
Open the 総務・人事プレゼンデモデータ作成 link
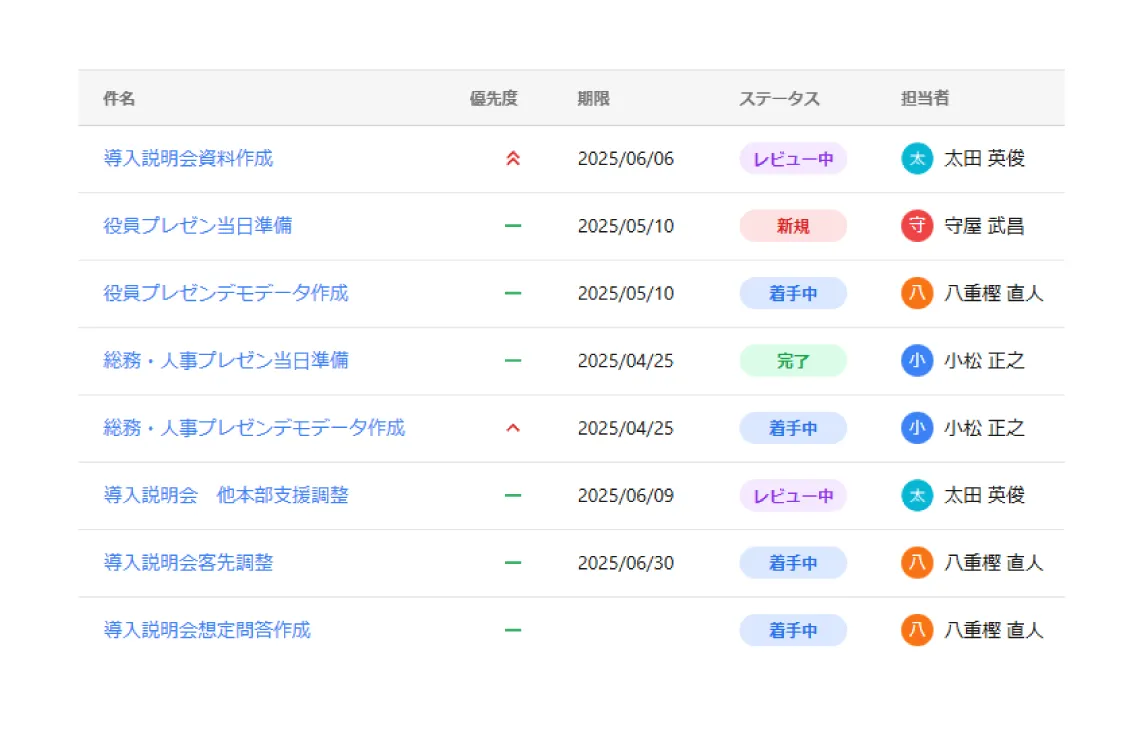coord(254,428)
